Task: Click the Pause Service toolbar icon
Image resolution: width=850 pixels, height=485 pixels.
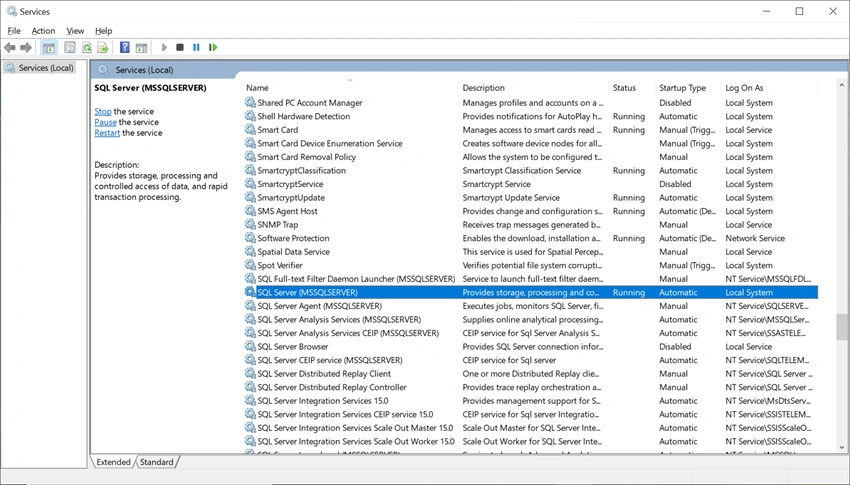Action: pos(196,48)
